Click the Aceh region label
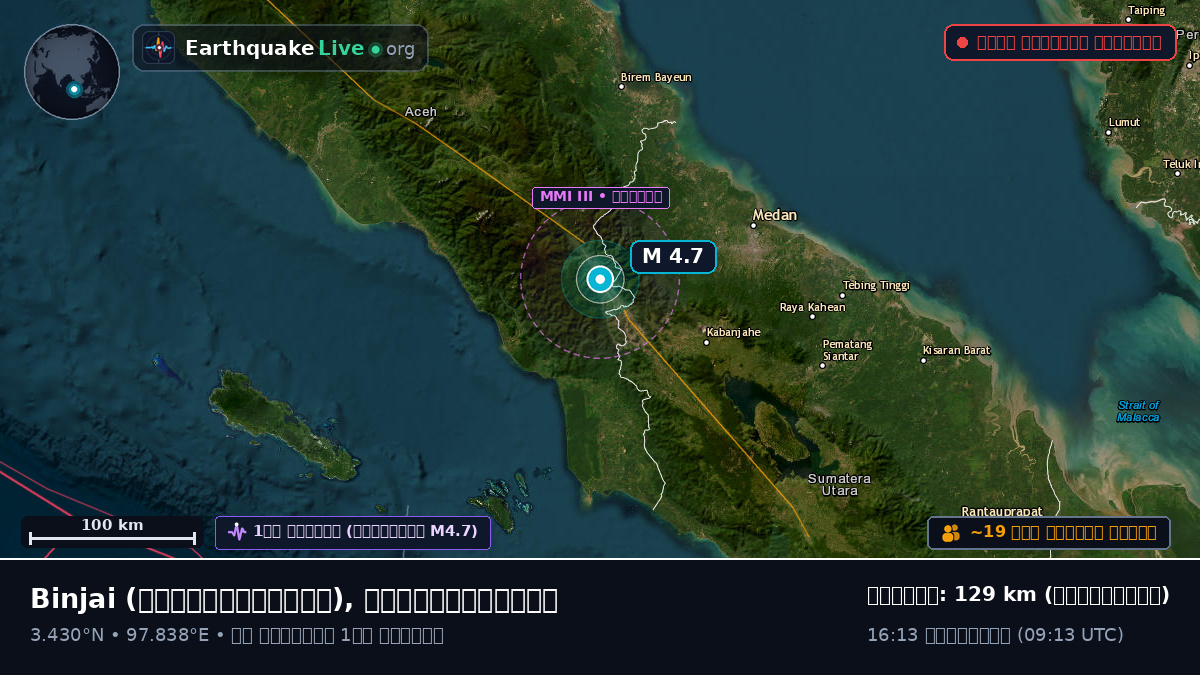 click(x=421, y=111)
